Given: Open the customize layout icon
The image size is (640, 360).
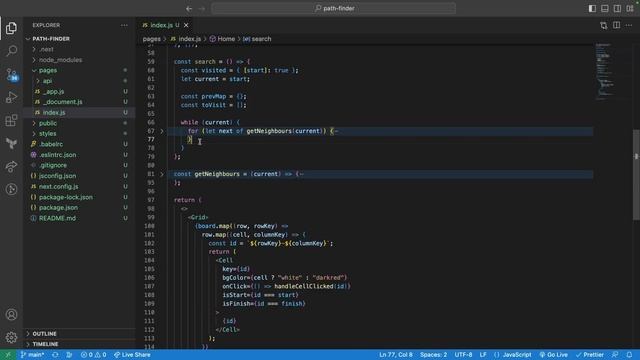Looking at the screenshot, I should click(x=630, y=8).
